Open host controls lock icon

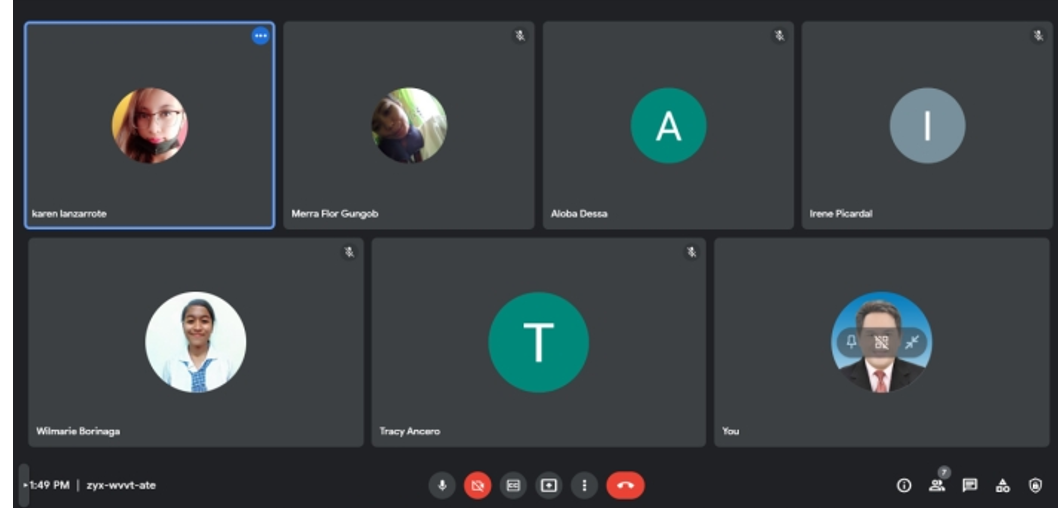(x=1035, y=485)
